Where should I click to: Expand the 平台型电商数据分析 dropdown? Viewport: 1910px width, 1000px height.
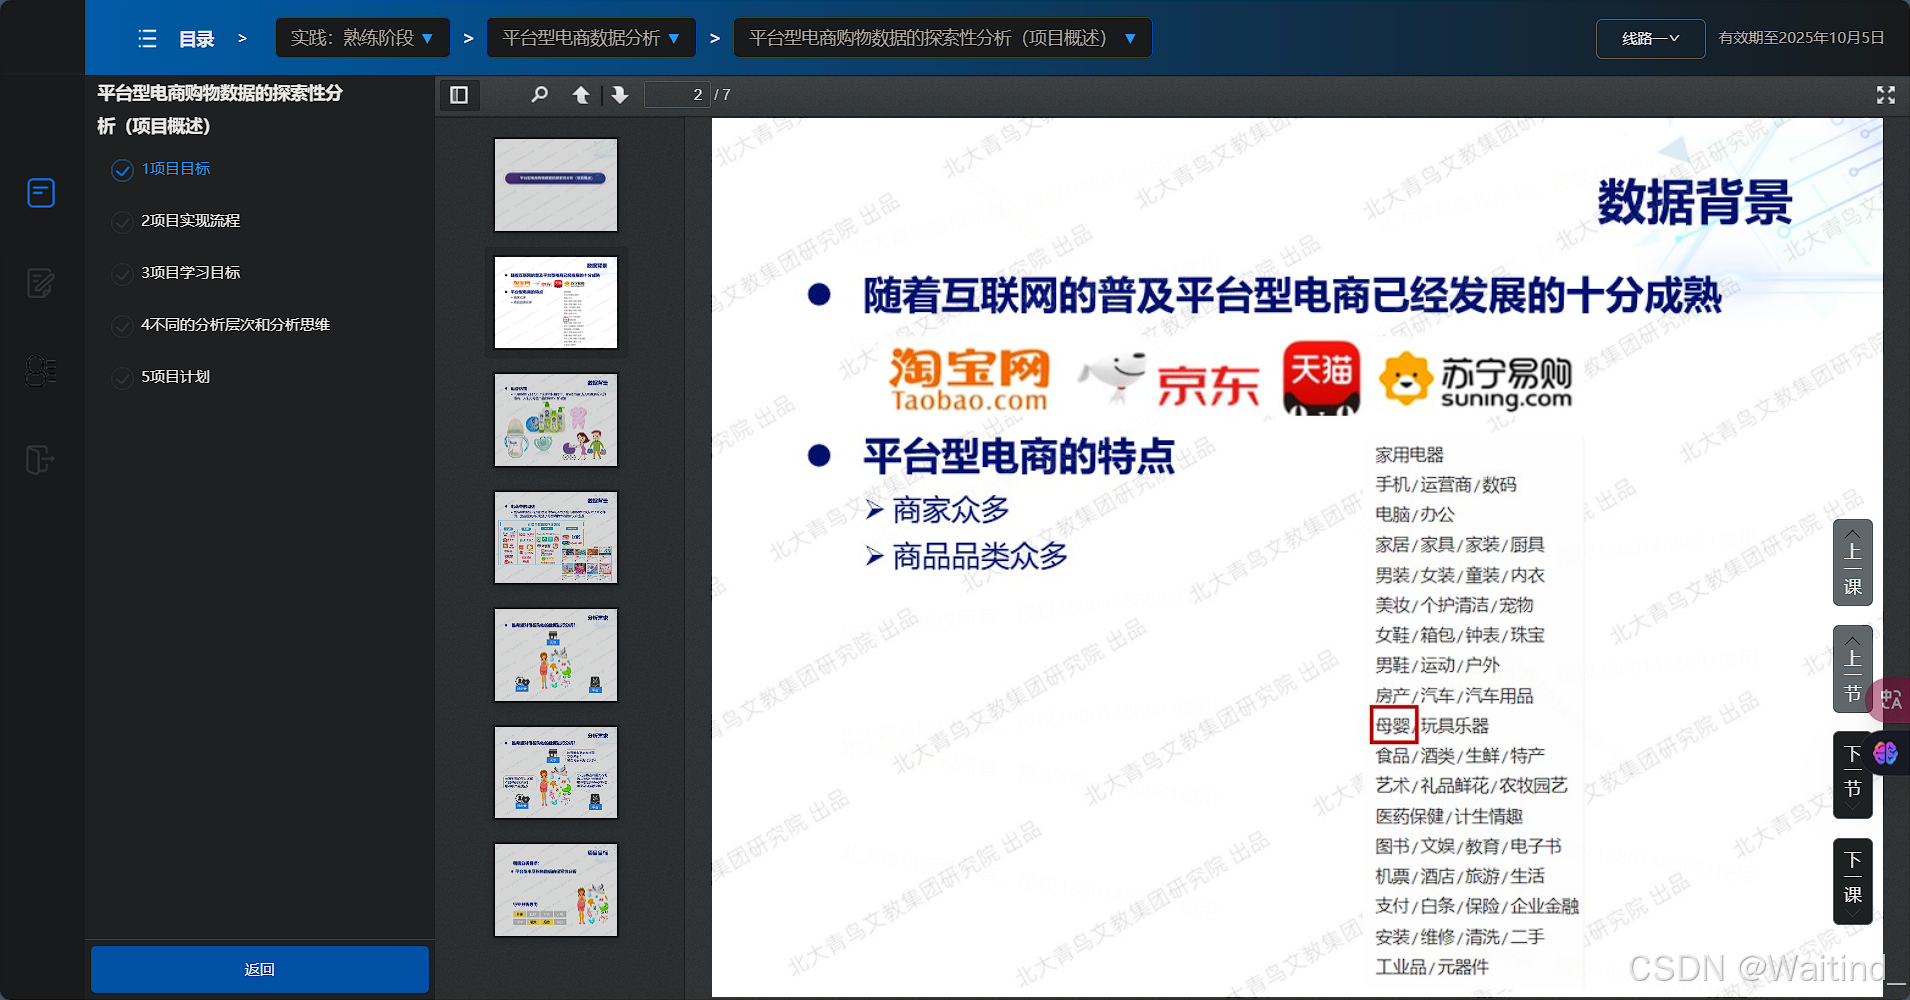click(x=591, y=38)
